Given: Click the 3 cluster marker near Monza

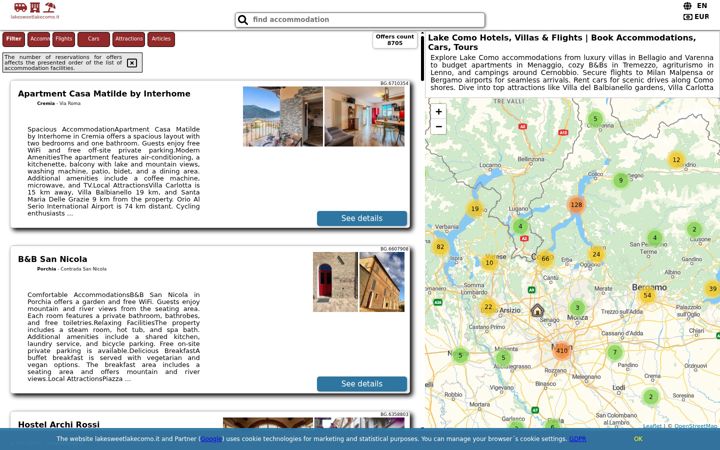Looking at the screenshot, I should click(x=577, y=308).
